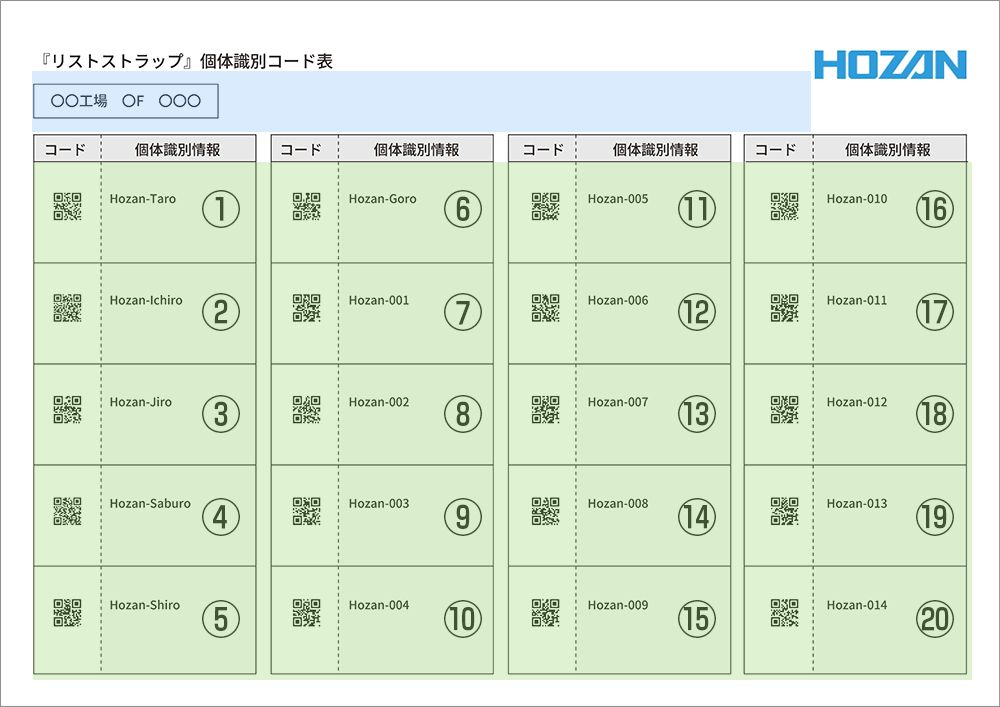Select the Hozan-003 label text
Screen dimensions: 1000x707
pos(379,504)
